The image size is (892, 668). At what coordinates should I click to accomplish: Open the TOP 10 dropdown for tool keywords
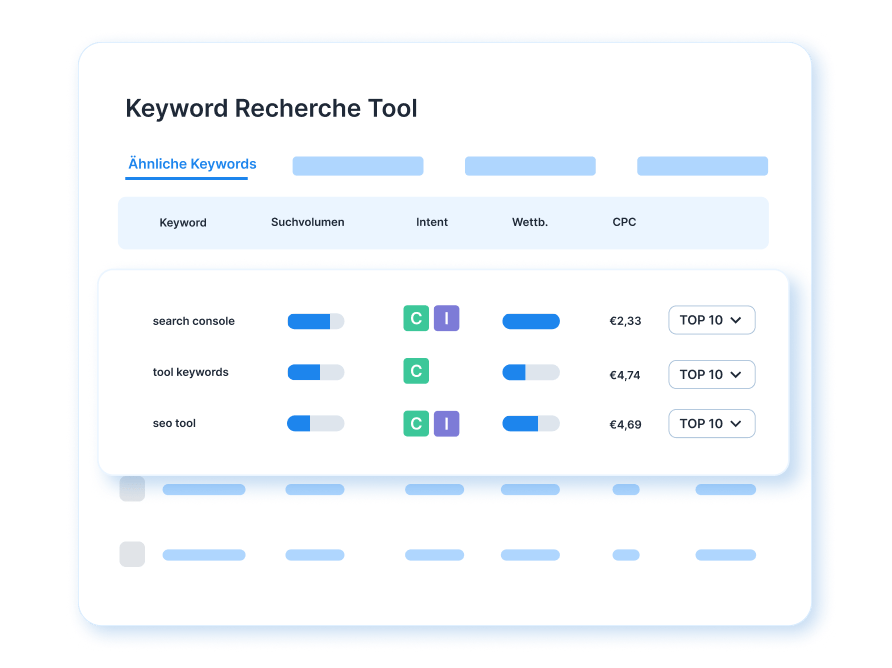pyautogui.click(x=712, y=374)
